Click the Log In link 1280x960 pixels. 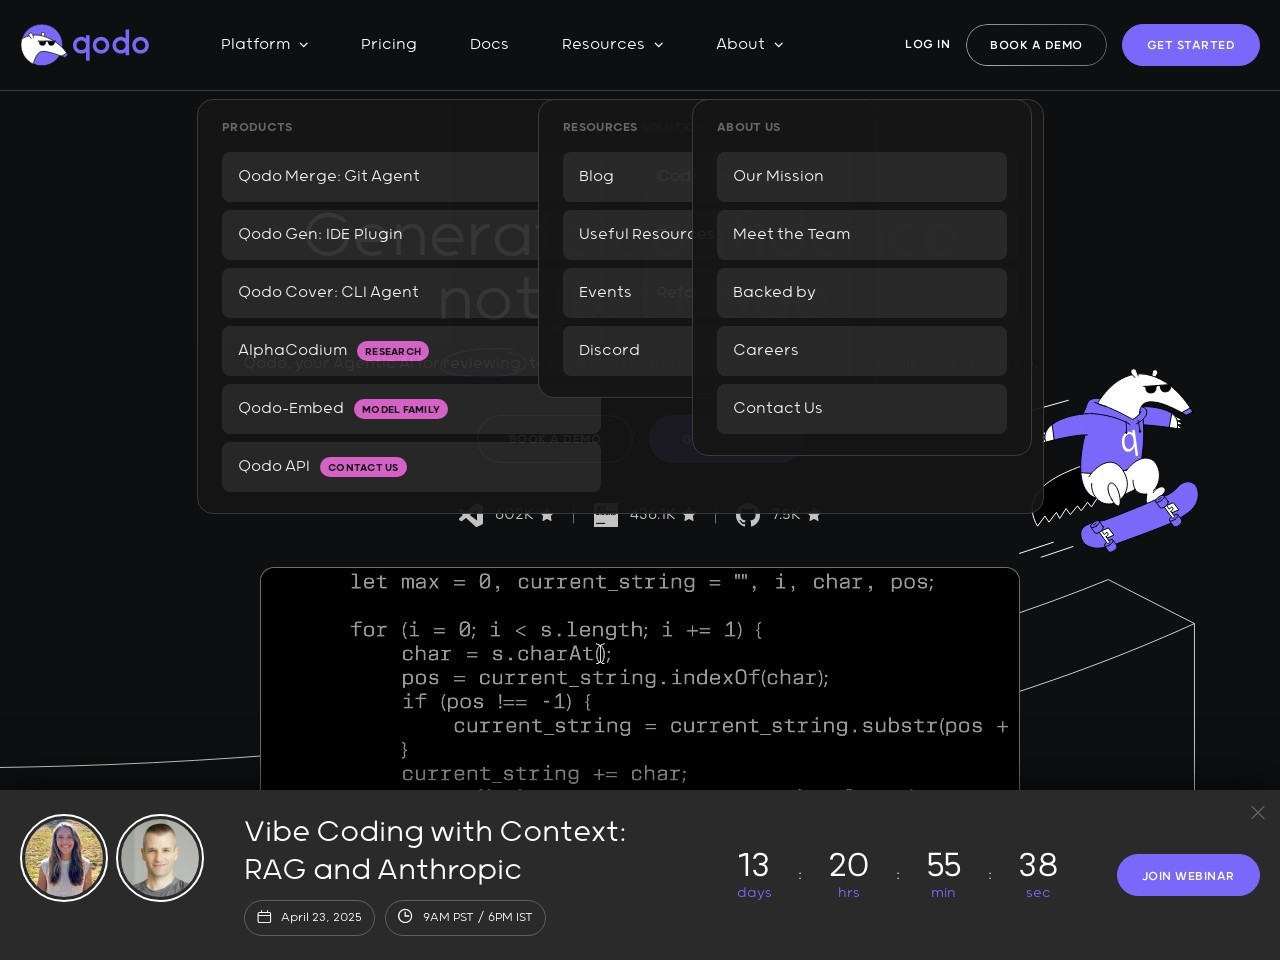click(927, 44)
